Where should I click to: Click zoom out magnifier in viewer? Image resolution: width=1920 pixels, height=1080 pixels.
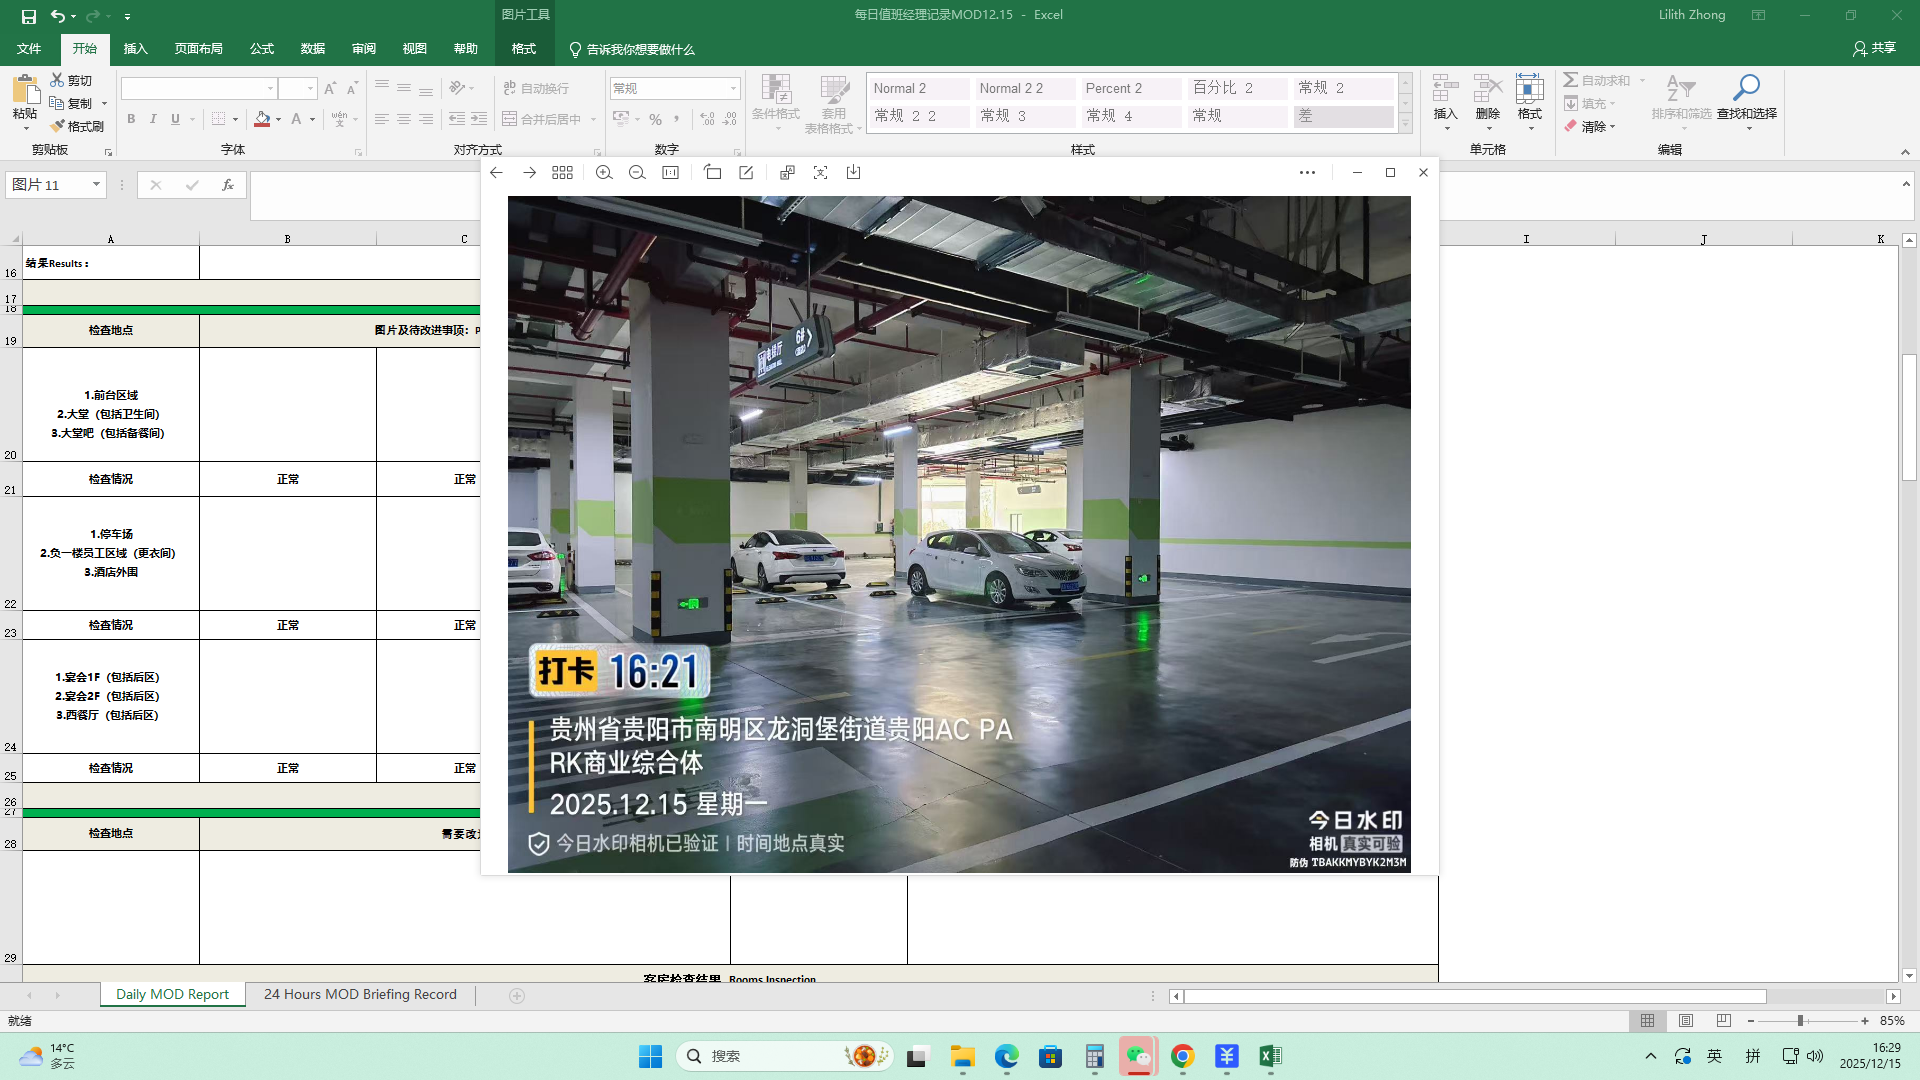click(637, 173)
